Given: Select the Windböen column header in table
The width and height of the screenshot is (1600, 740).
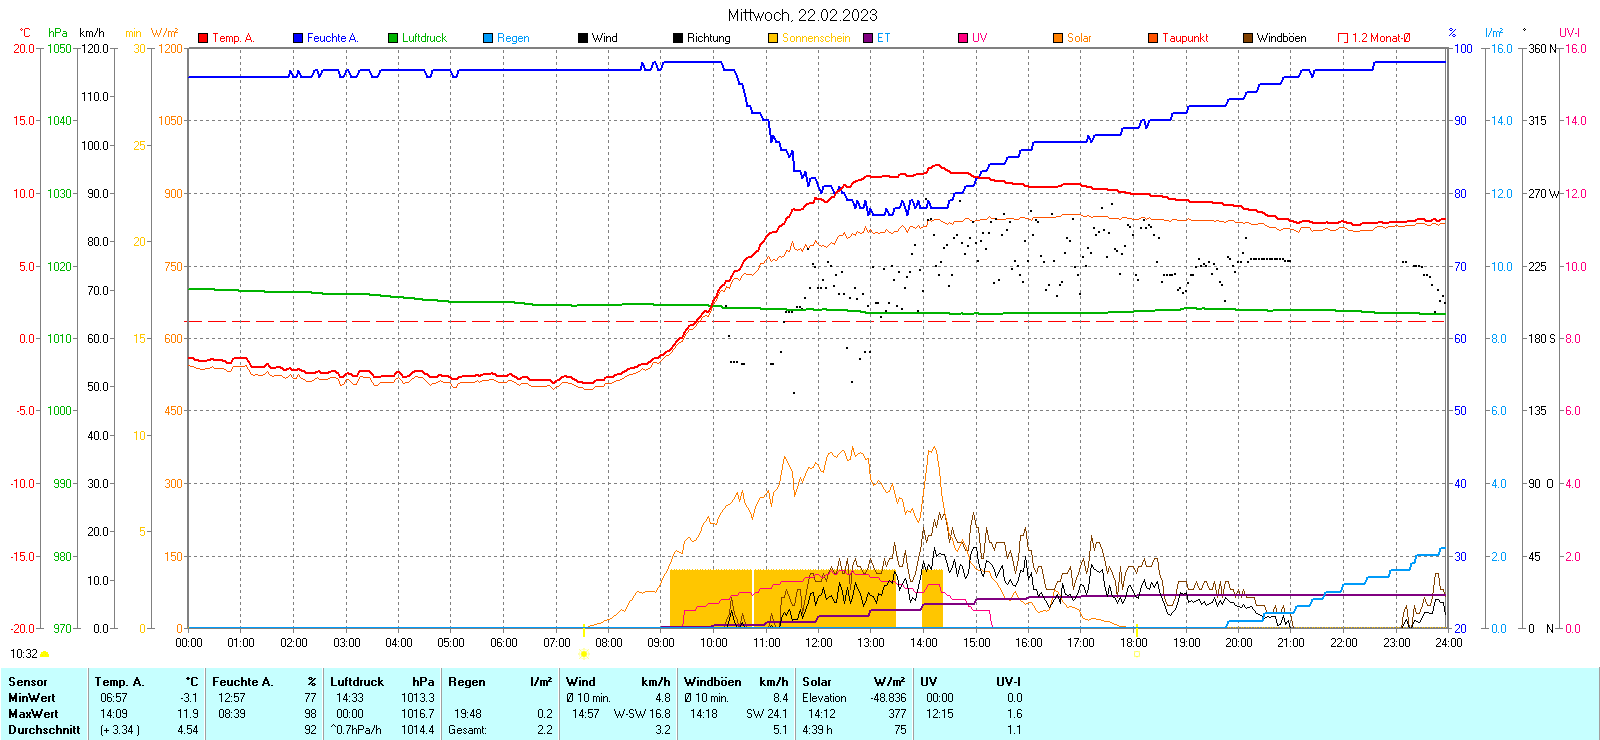Looking at the screenshot, I should [712, 682].
